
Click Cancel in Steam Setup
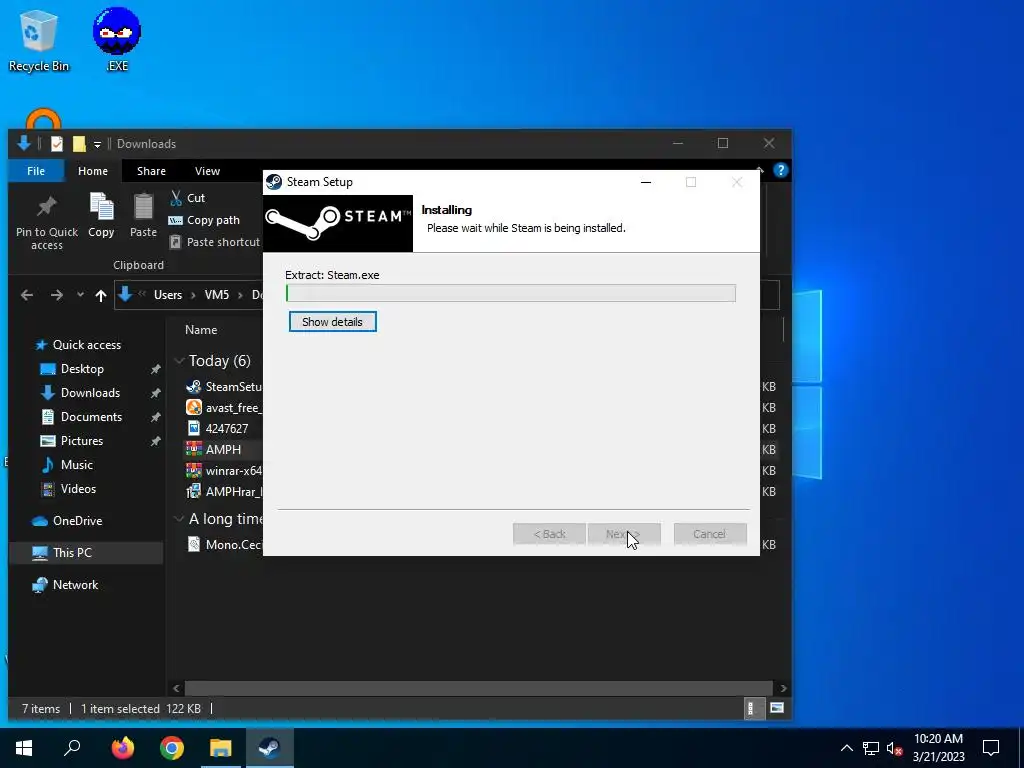point(710,534)
